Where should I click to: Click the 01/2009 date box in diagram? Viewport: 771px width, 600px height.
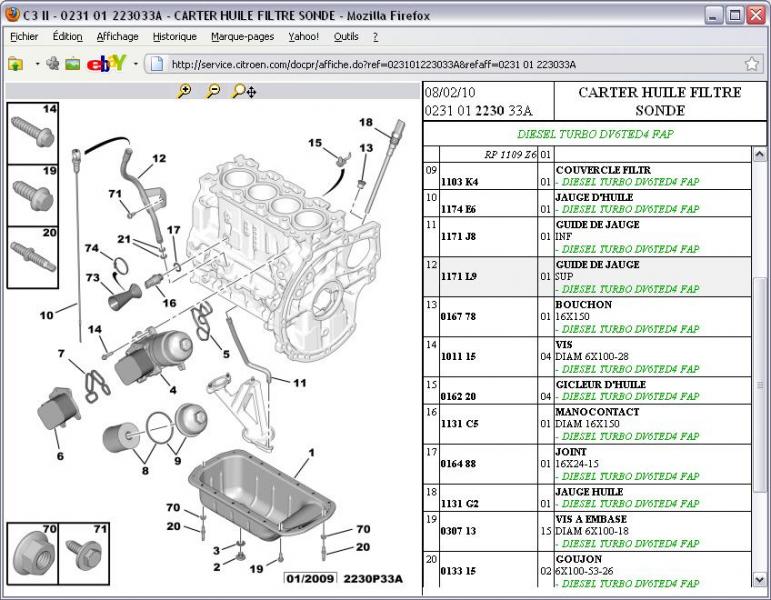pyautogui.click(x=311, y=579)
